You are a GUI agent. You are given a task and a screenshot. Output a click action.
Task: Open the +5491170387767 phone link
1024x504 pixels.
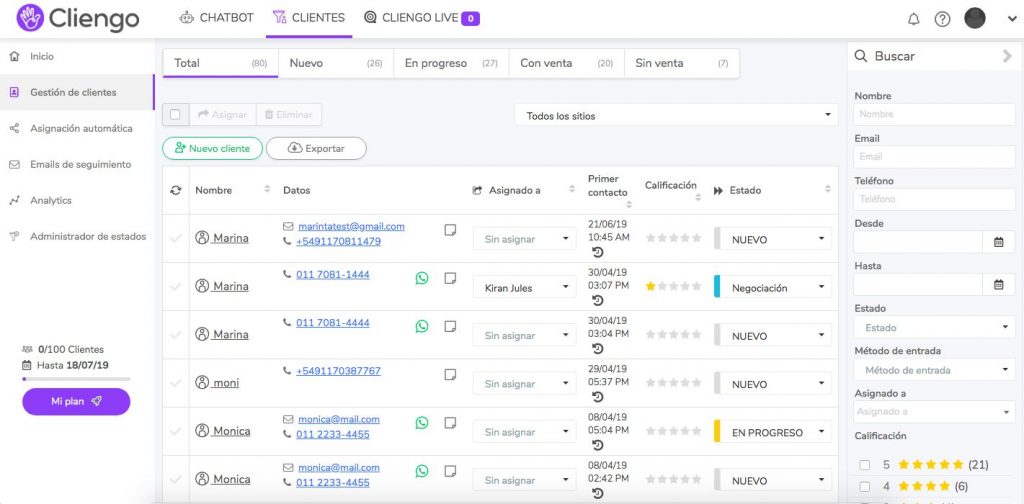click(x=338, y=371)
